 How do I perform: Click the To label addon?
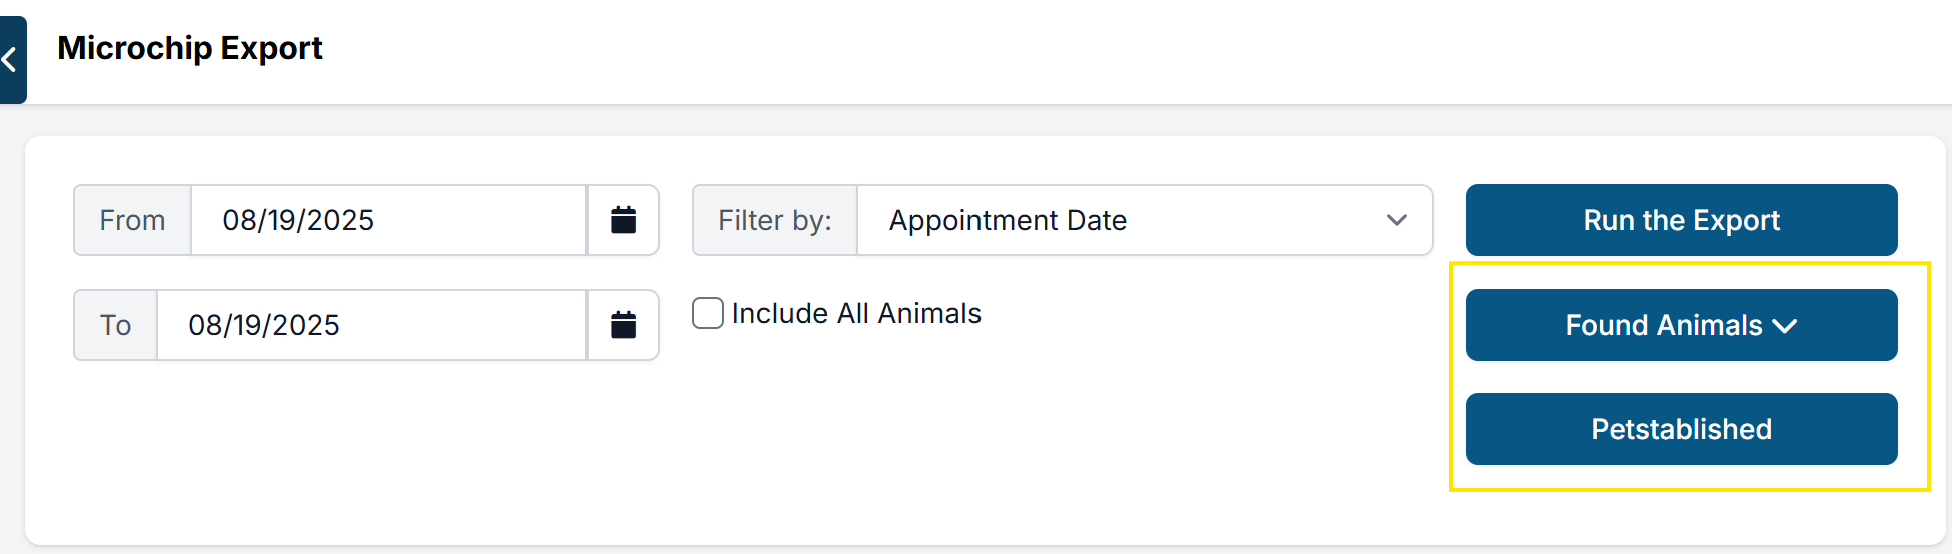point(115,325)
